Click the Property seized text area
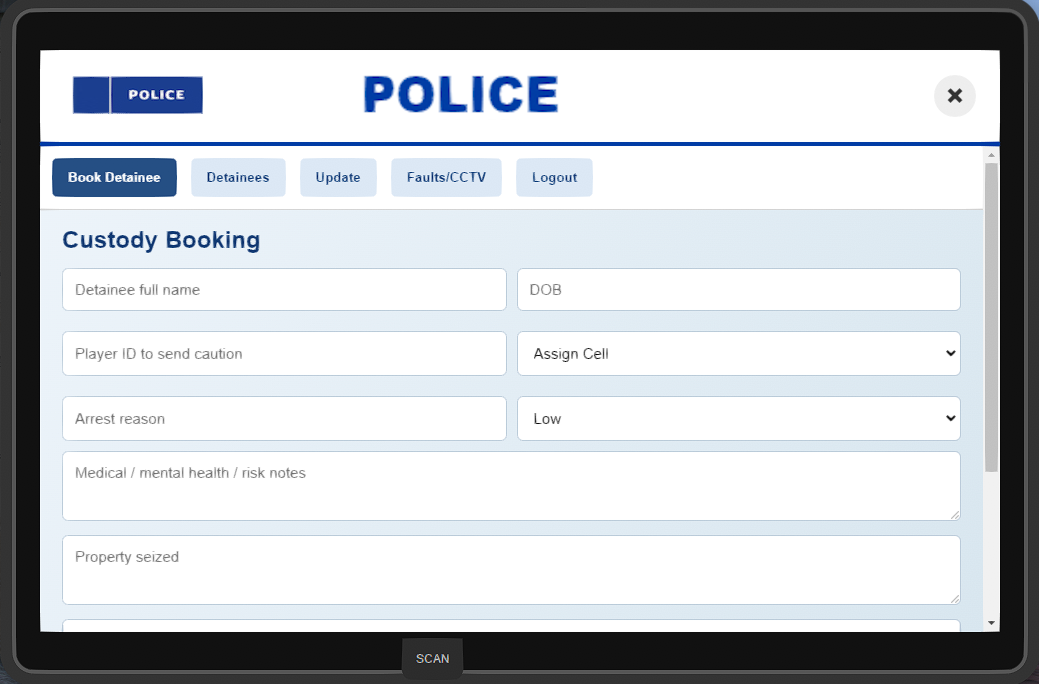 [x=511, y=570]
